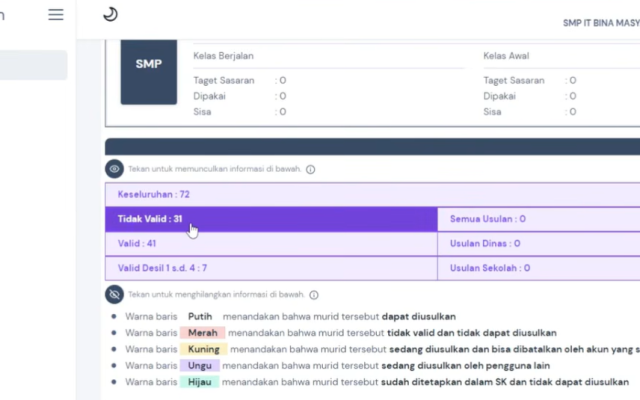The image size is (640, 400).
Task: Click the Merah color legend swatch
Action: click(202, 333)
